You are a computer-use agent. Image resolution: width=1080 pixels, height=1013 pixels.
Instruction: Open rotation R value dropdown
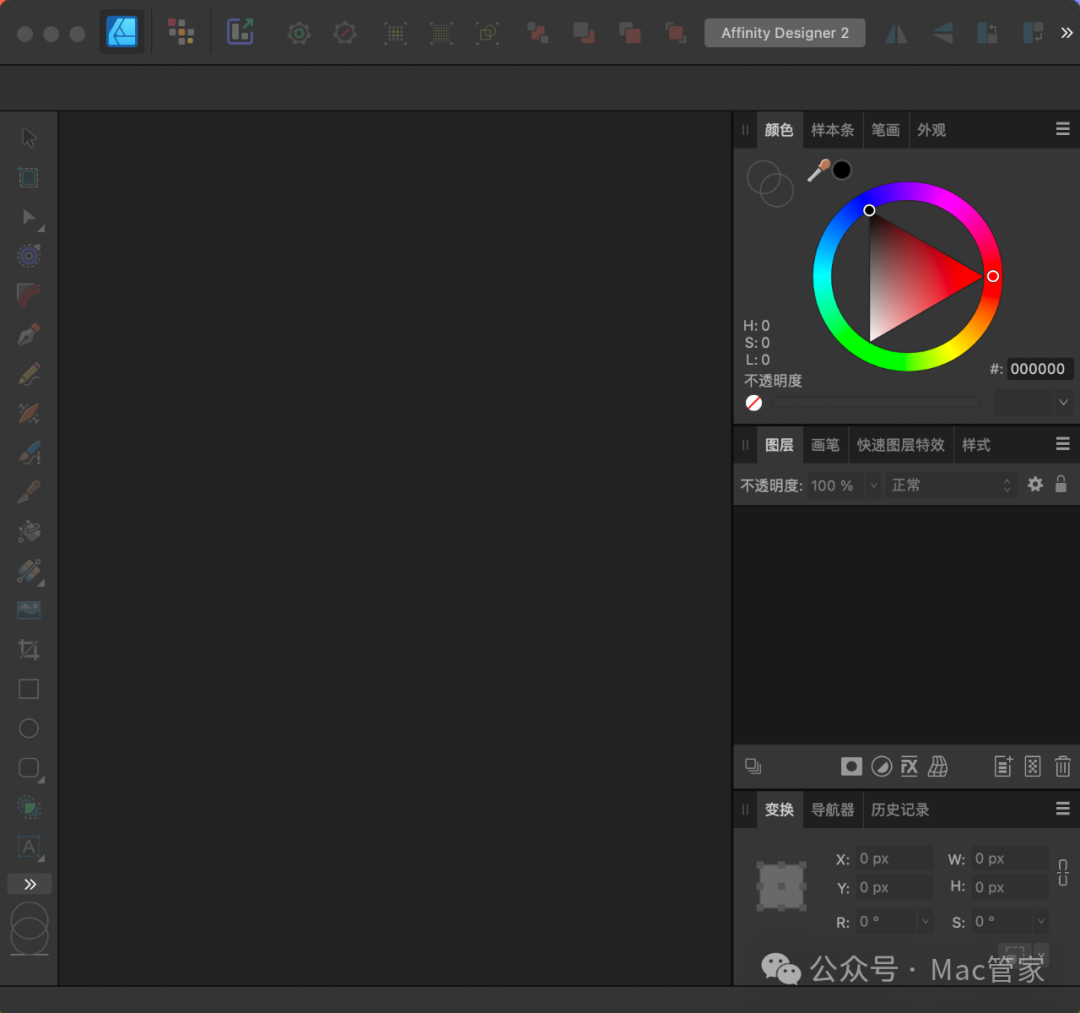(x=925, y=921)
